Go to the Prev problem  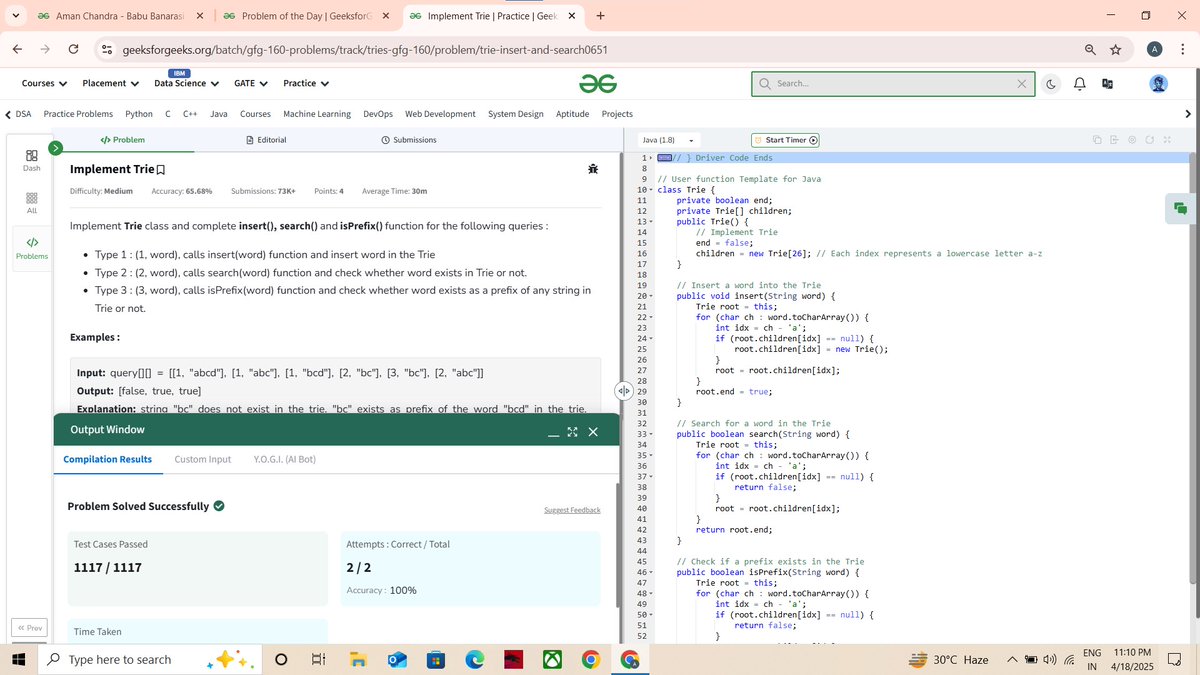[29, 627]
